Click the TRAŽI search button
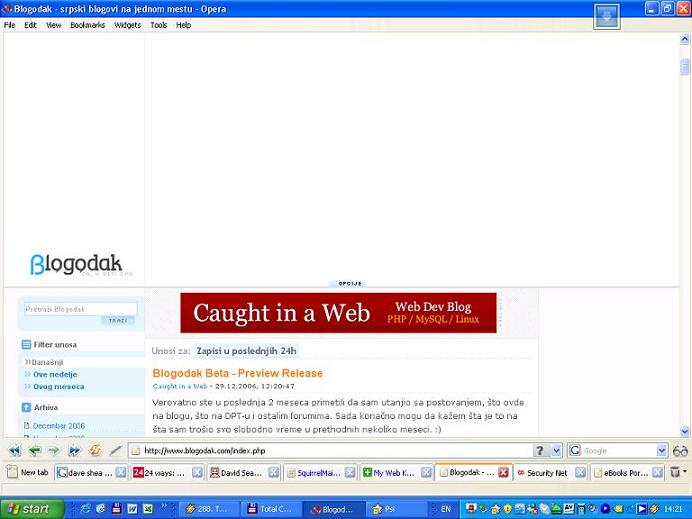Image resolution: width=692 pixels, height=519 pixels. point(117,321)
